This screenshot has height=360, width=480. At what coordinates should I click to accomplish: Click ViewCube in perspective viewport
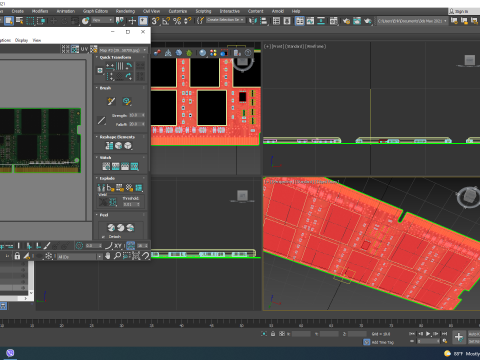coord(469,197)
